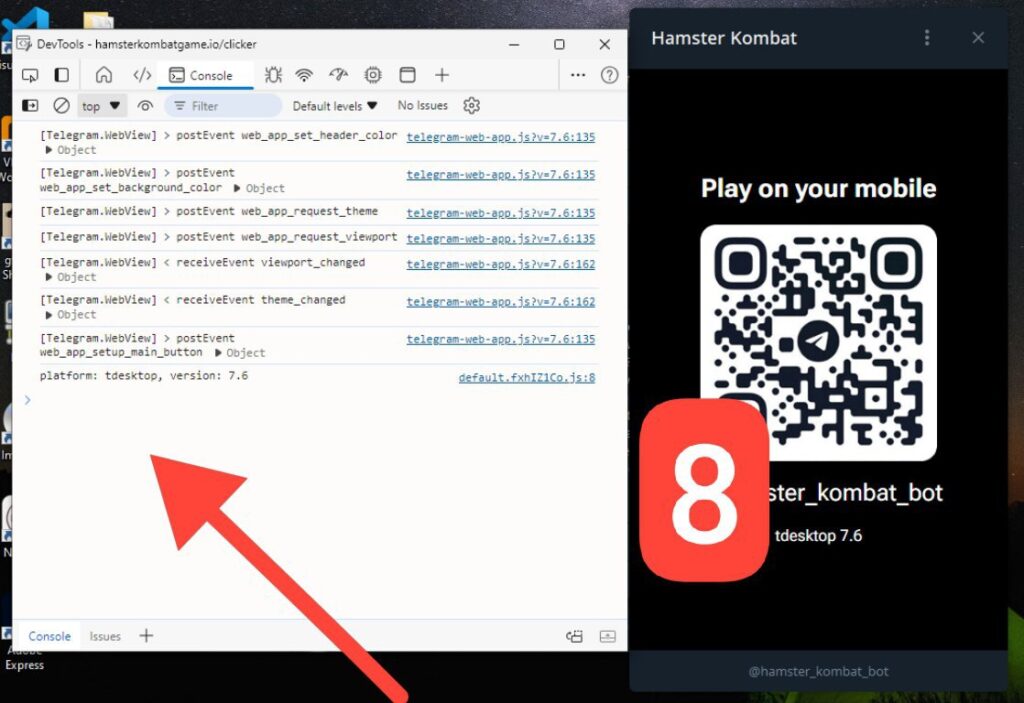Expand Object under theme_changed log
Viewport: 1024px width, 703px height.
click(x=71, y=315)
